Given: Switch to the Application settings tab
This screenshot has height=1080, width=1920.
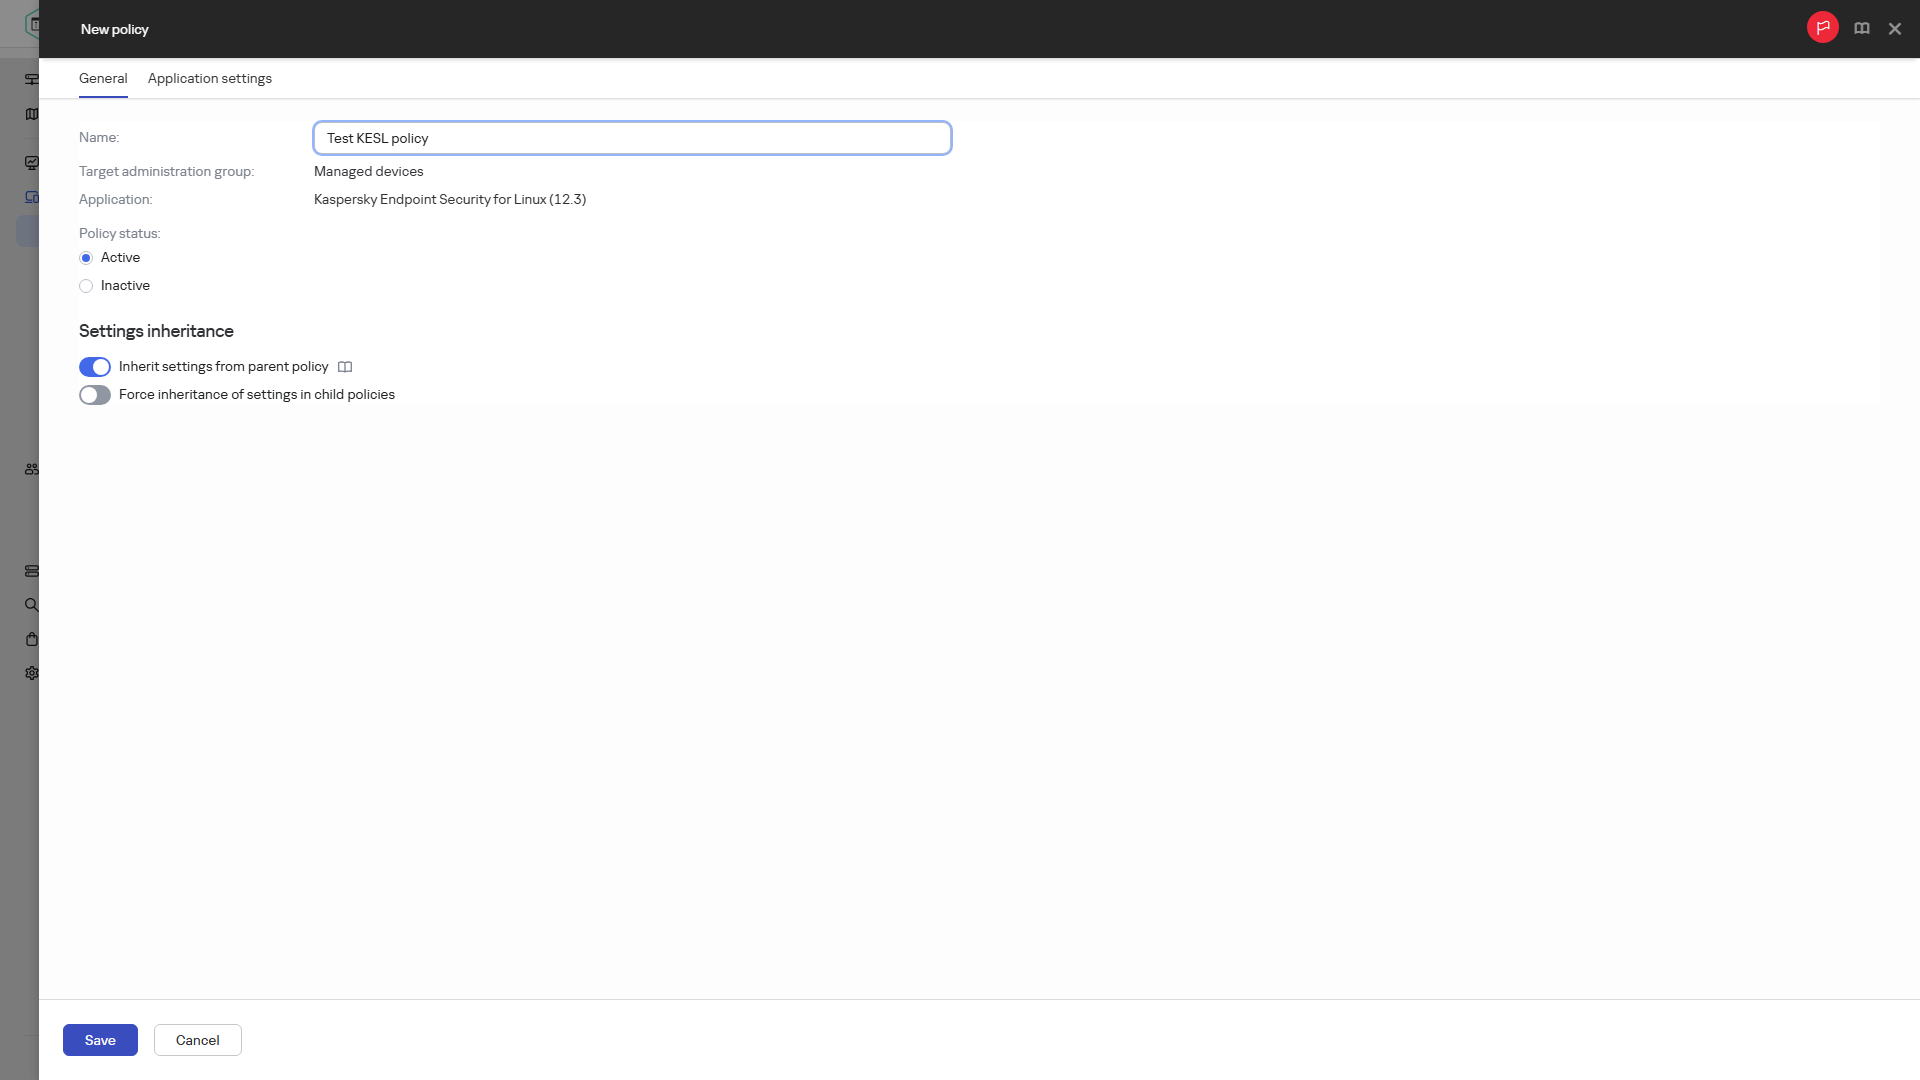Looking at the screenshot, I should (210, 78).
